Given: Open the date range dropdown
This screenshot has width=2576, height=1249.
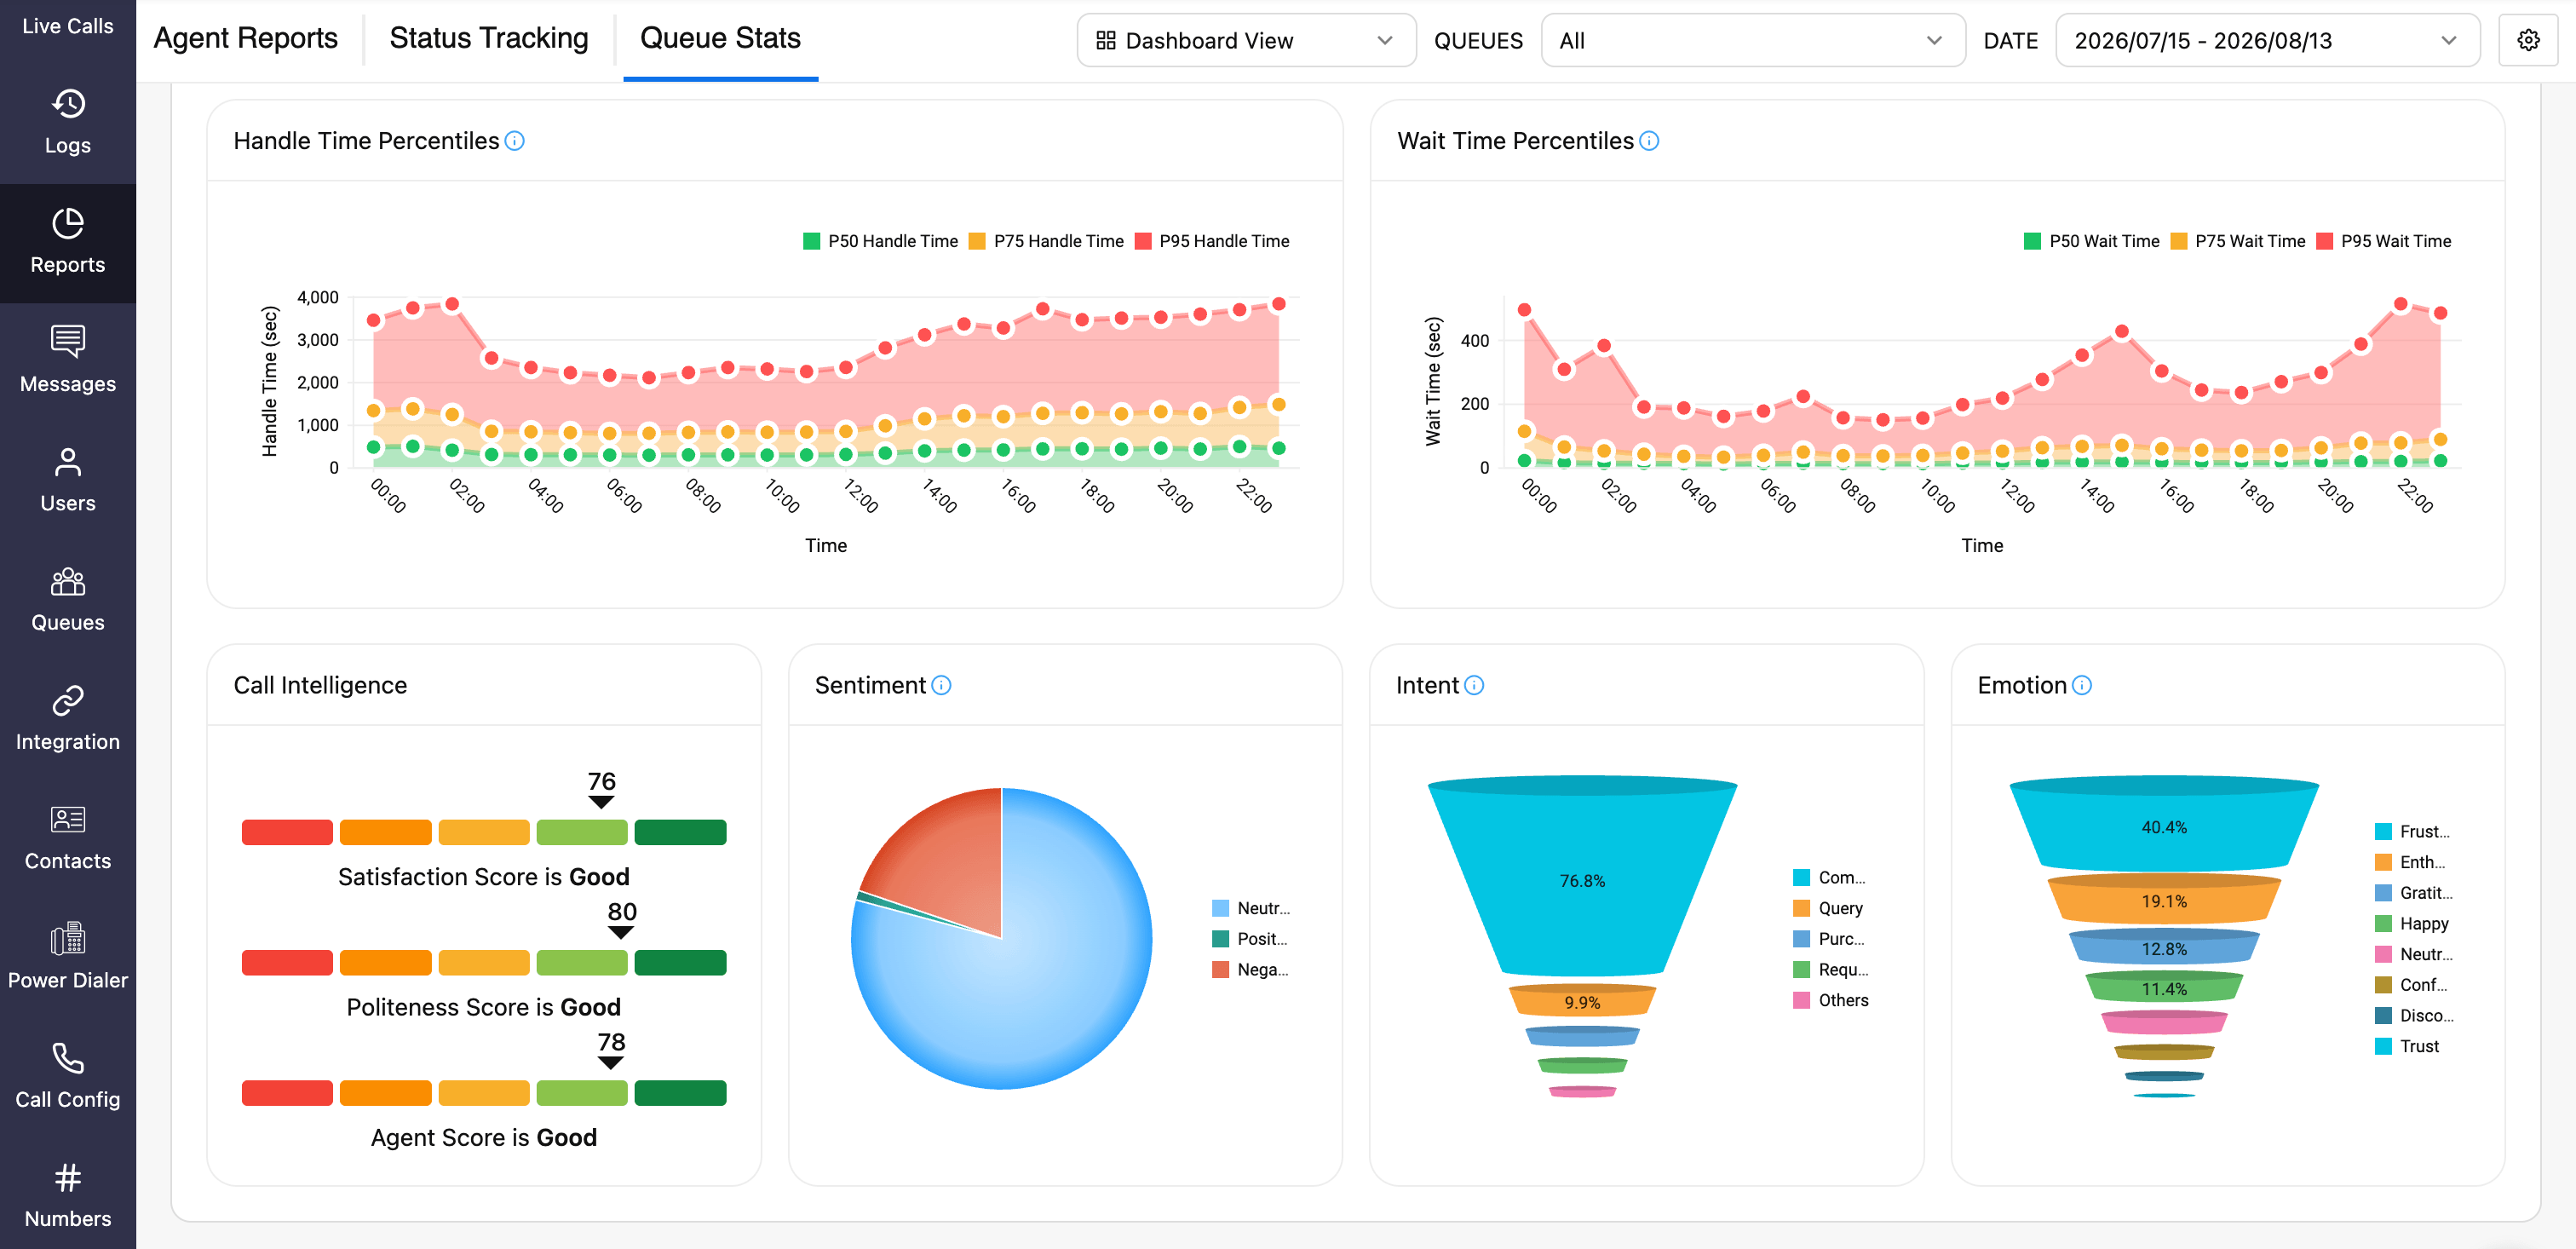Looking at the screenshot, I should (2267, 40).
